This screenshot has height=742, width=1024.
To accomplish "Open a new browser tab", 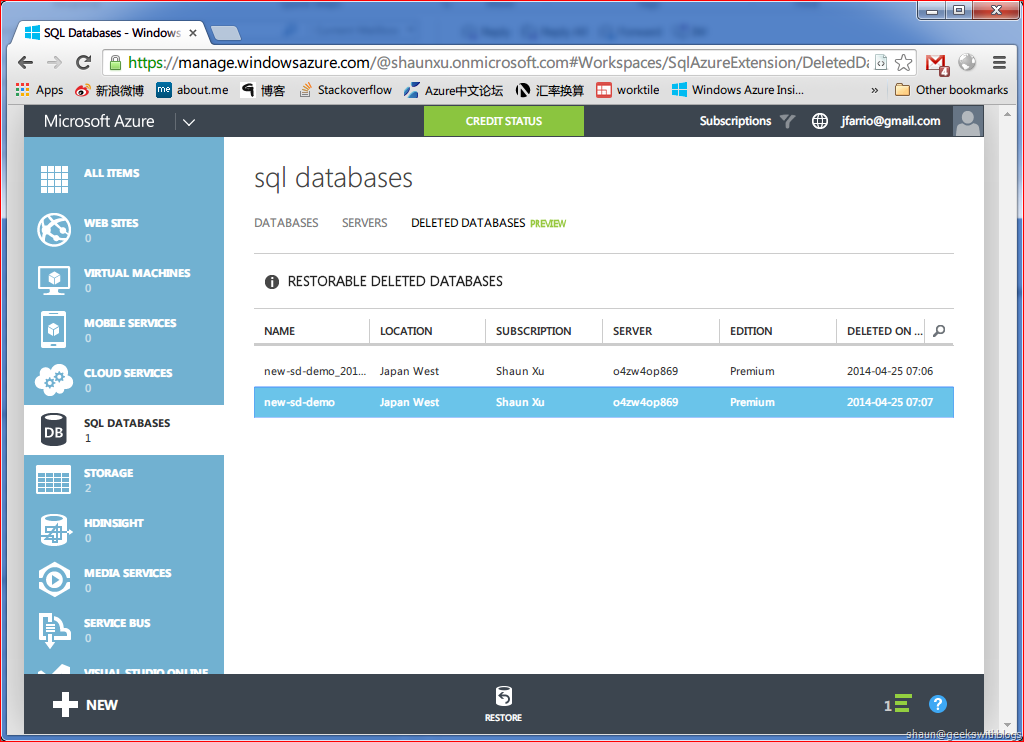I will (x=226, y=33).
